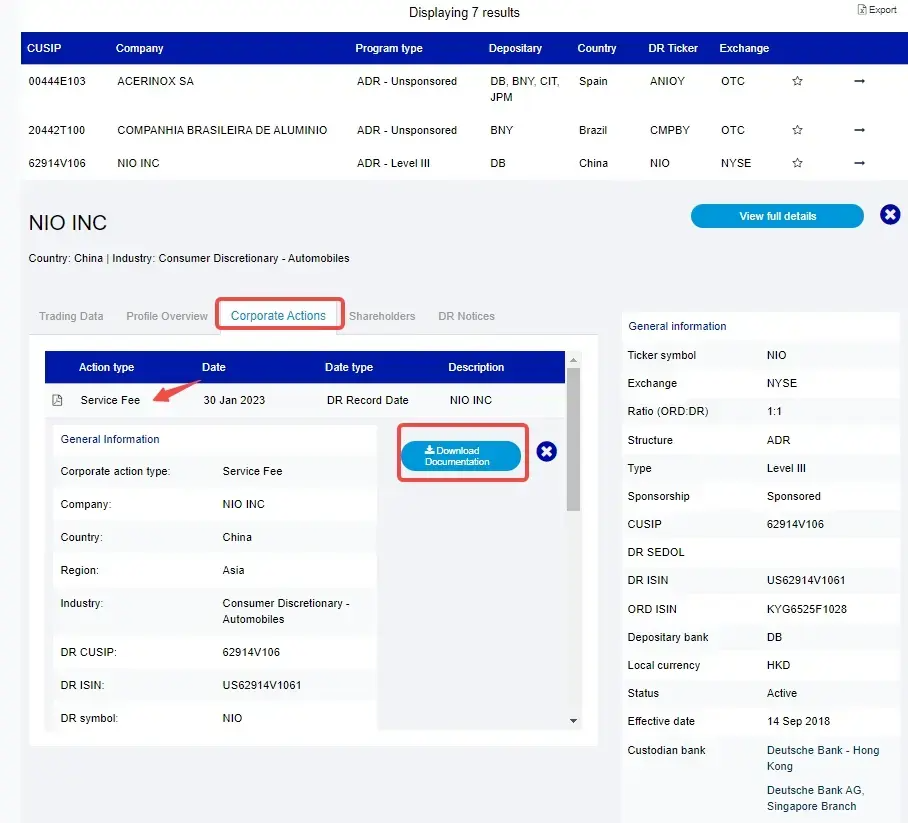Click the Service Fee document icon
The height and width of the screenshot is (823, 908).
pyautogui.click(x=58, y=400)
